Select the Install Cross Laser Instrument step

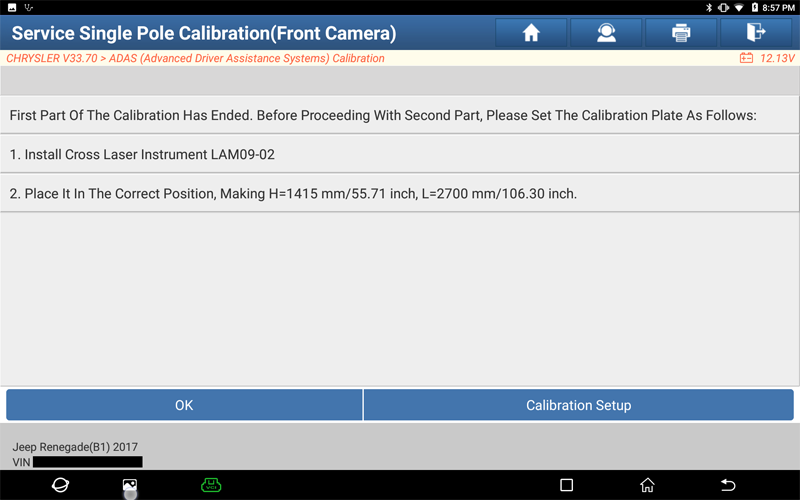[400, 154]
